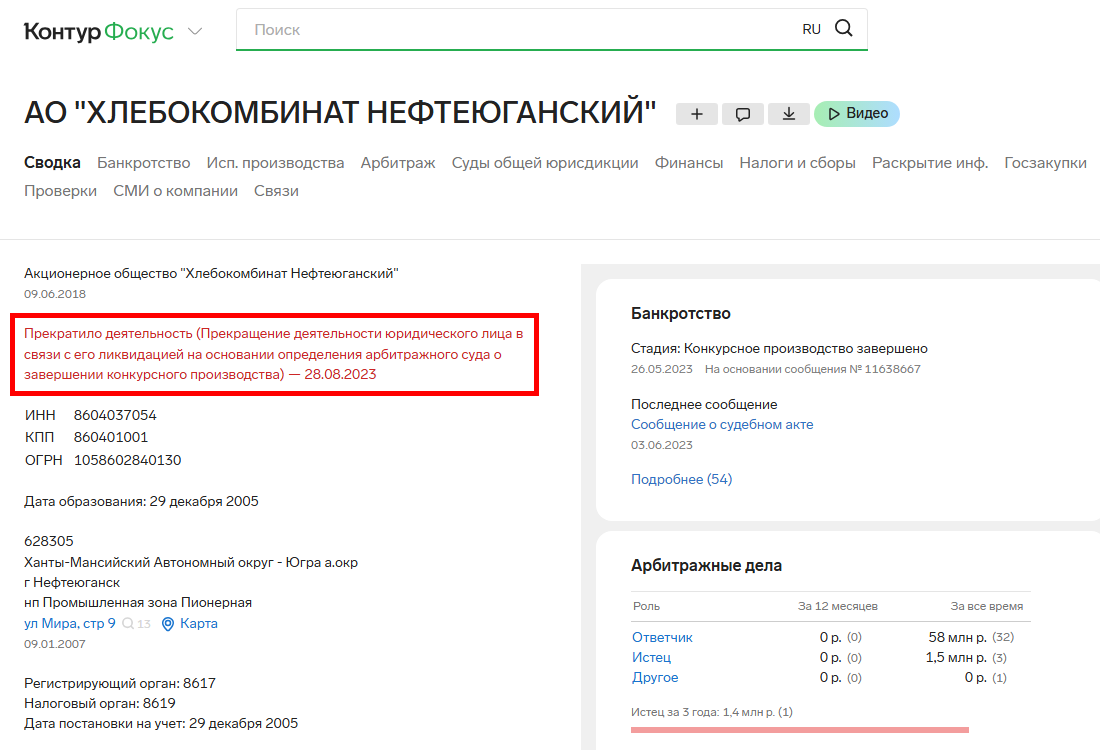Screen dimensions: 1100x750
Task: Open the Истец arbitration role link
Action: pyautogui.click(x=651, y=657)
